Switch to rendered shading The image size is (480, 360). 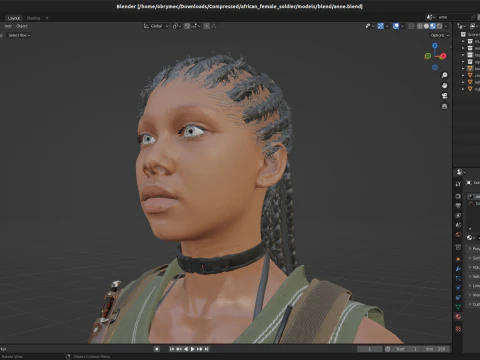click(440, 26)
